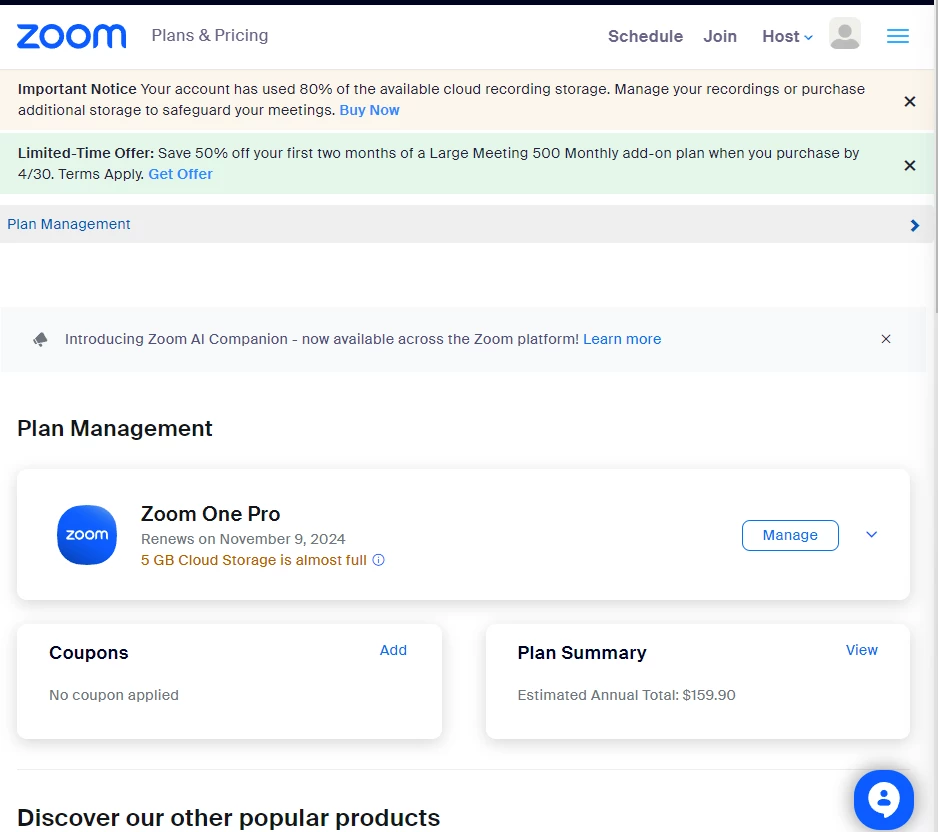This screenshot has height=832, width=938.
Task: Go to Schedule in the header
Action: [645, 36]
